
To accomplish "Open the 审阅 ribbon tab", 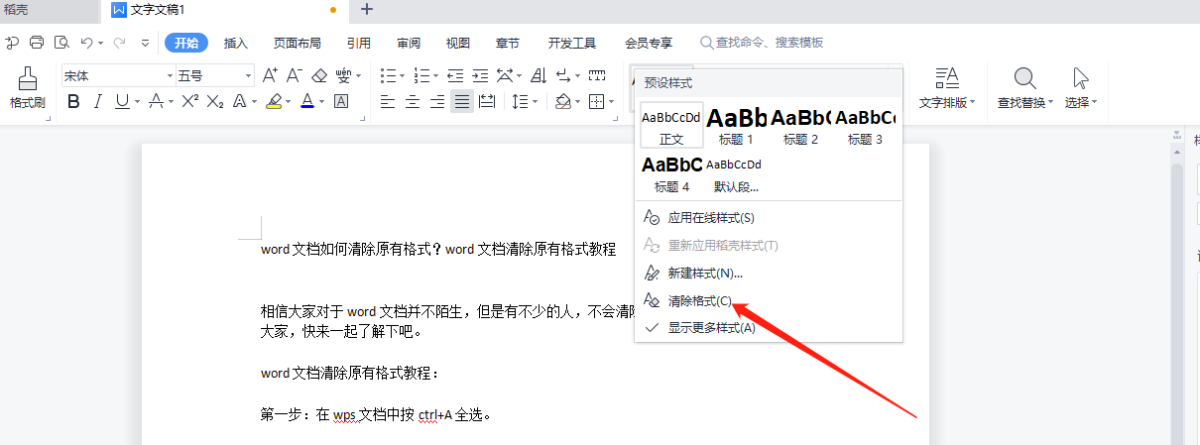I will pyautogui.click(x=408, y=42).
